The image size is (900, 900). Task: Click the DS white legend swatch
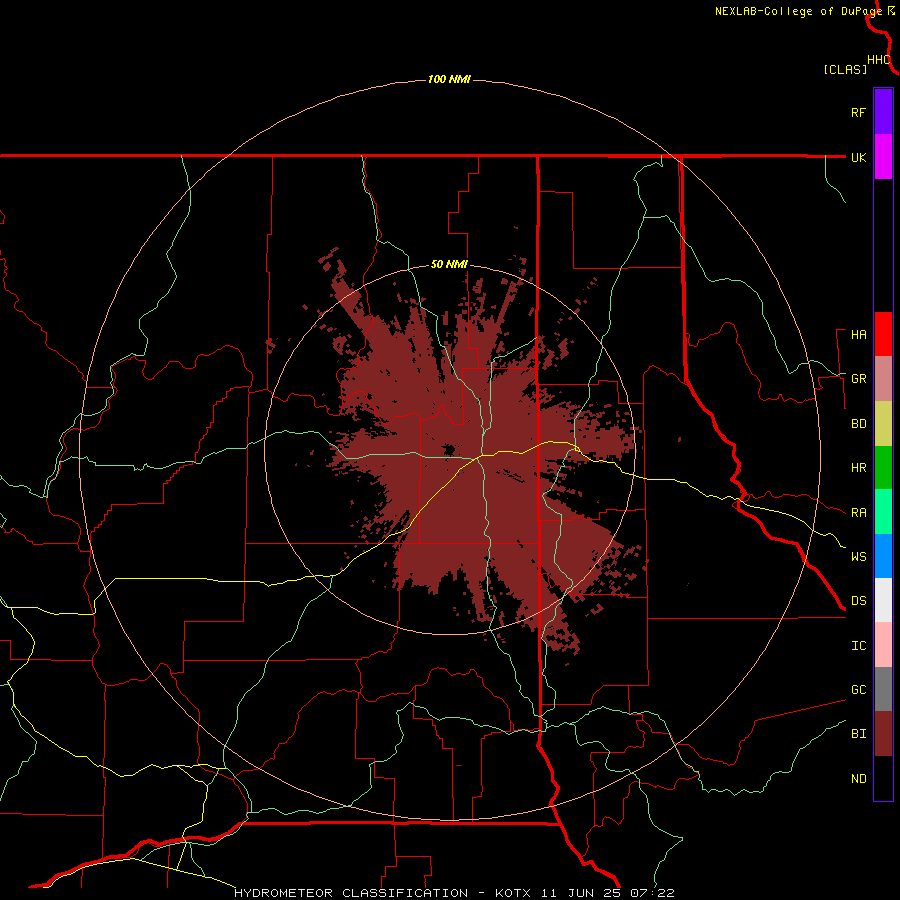(x=883, y=600)
